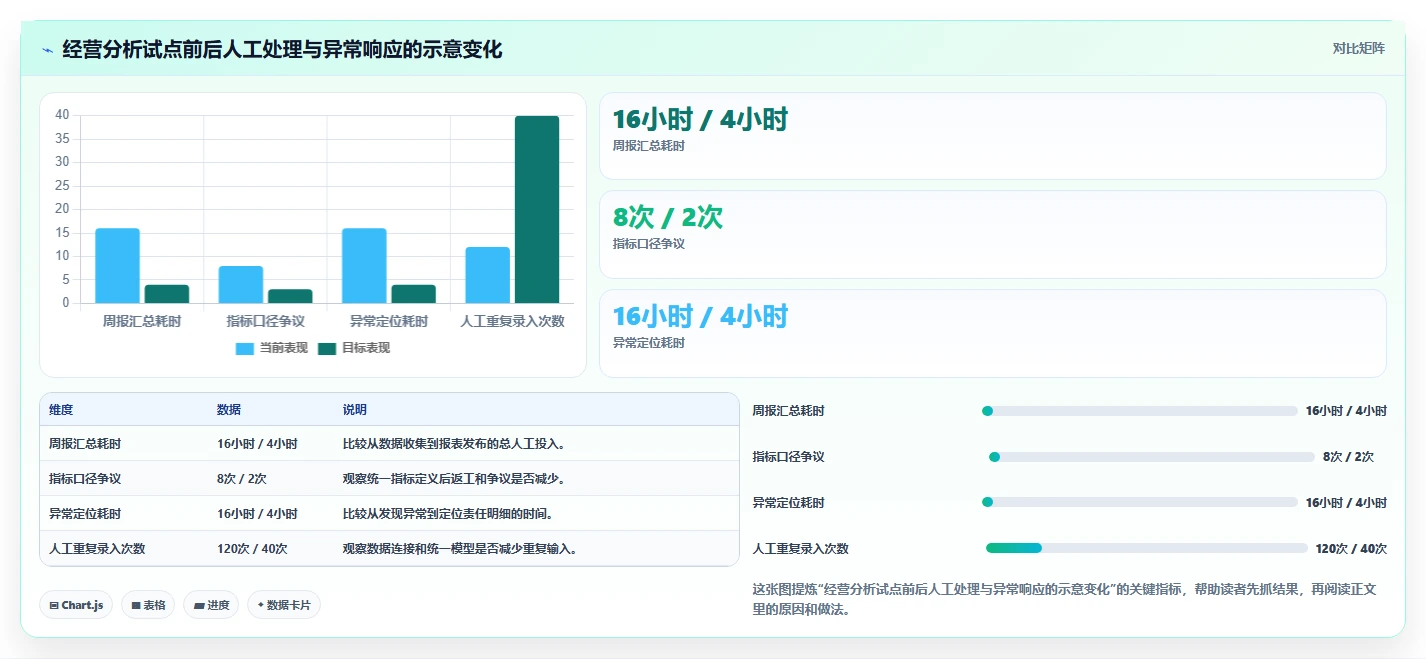Viewport: 1426px width, 659px height.
Task: Click the 异常定位耗时 axis label in chart
Action: click(389, 322)
